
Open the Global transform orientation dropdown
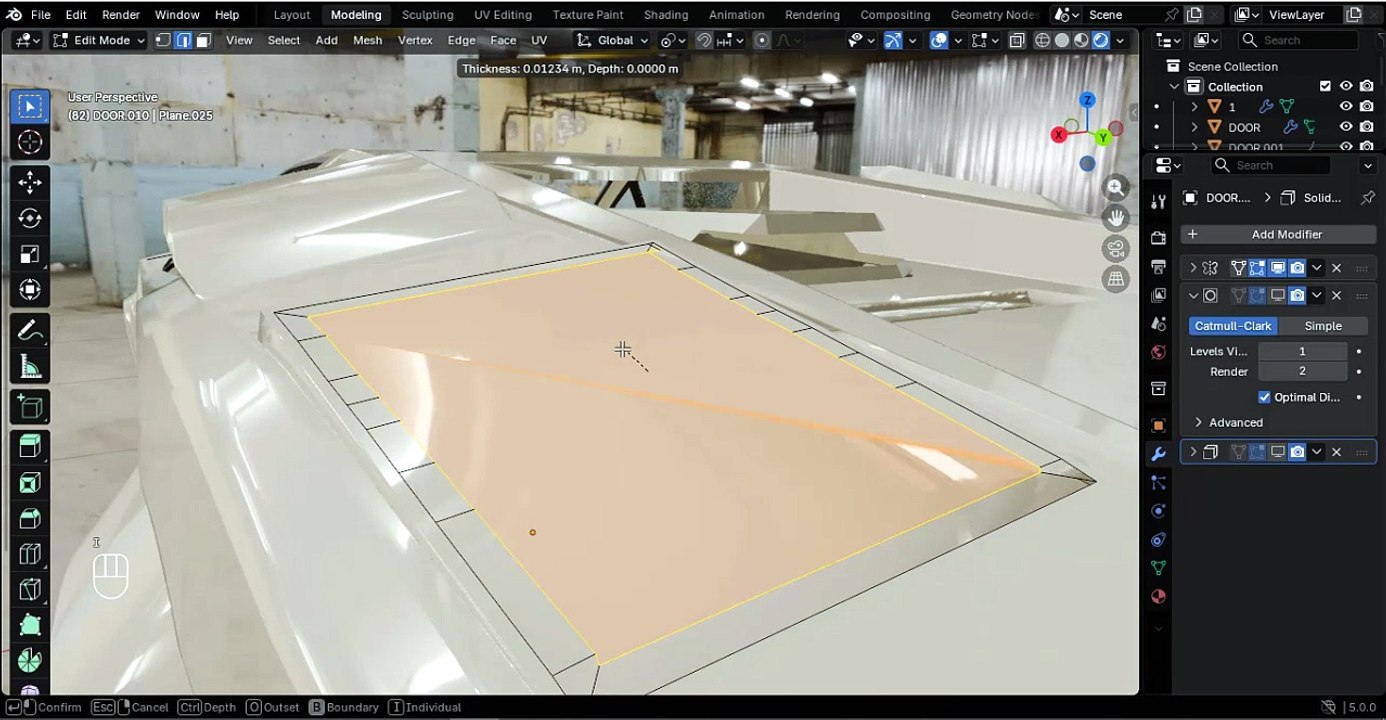(x=612, y=40)
